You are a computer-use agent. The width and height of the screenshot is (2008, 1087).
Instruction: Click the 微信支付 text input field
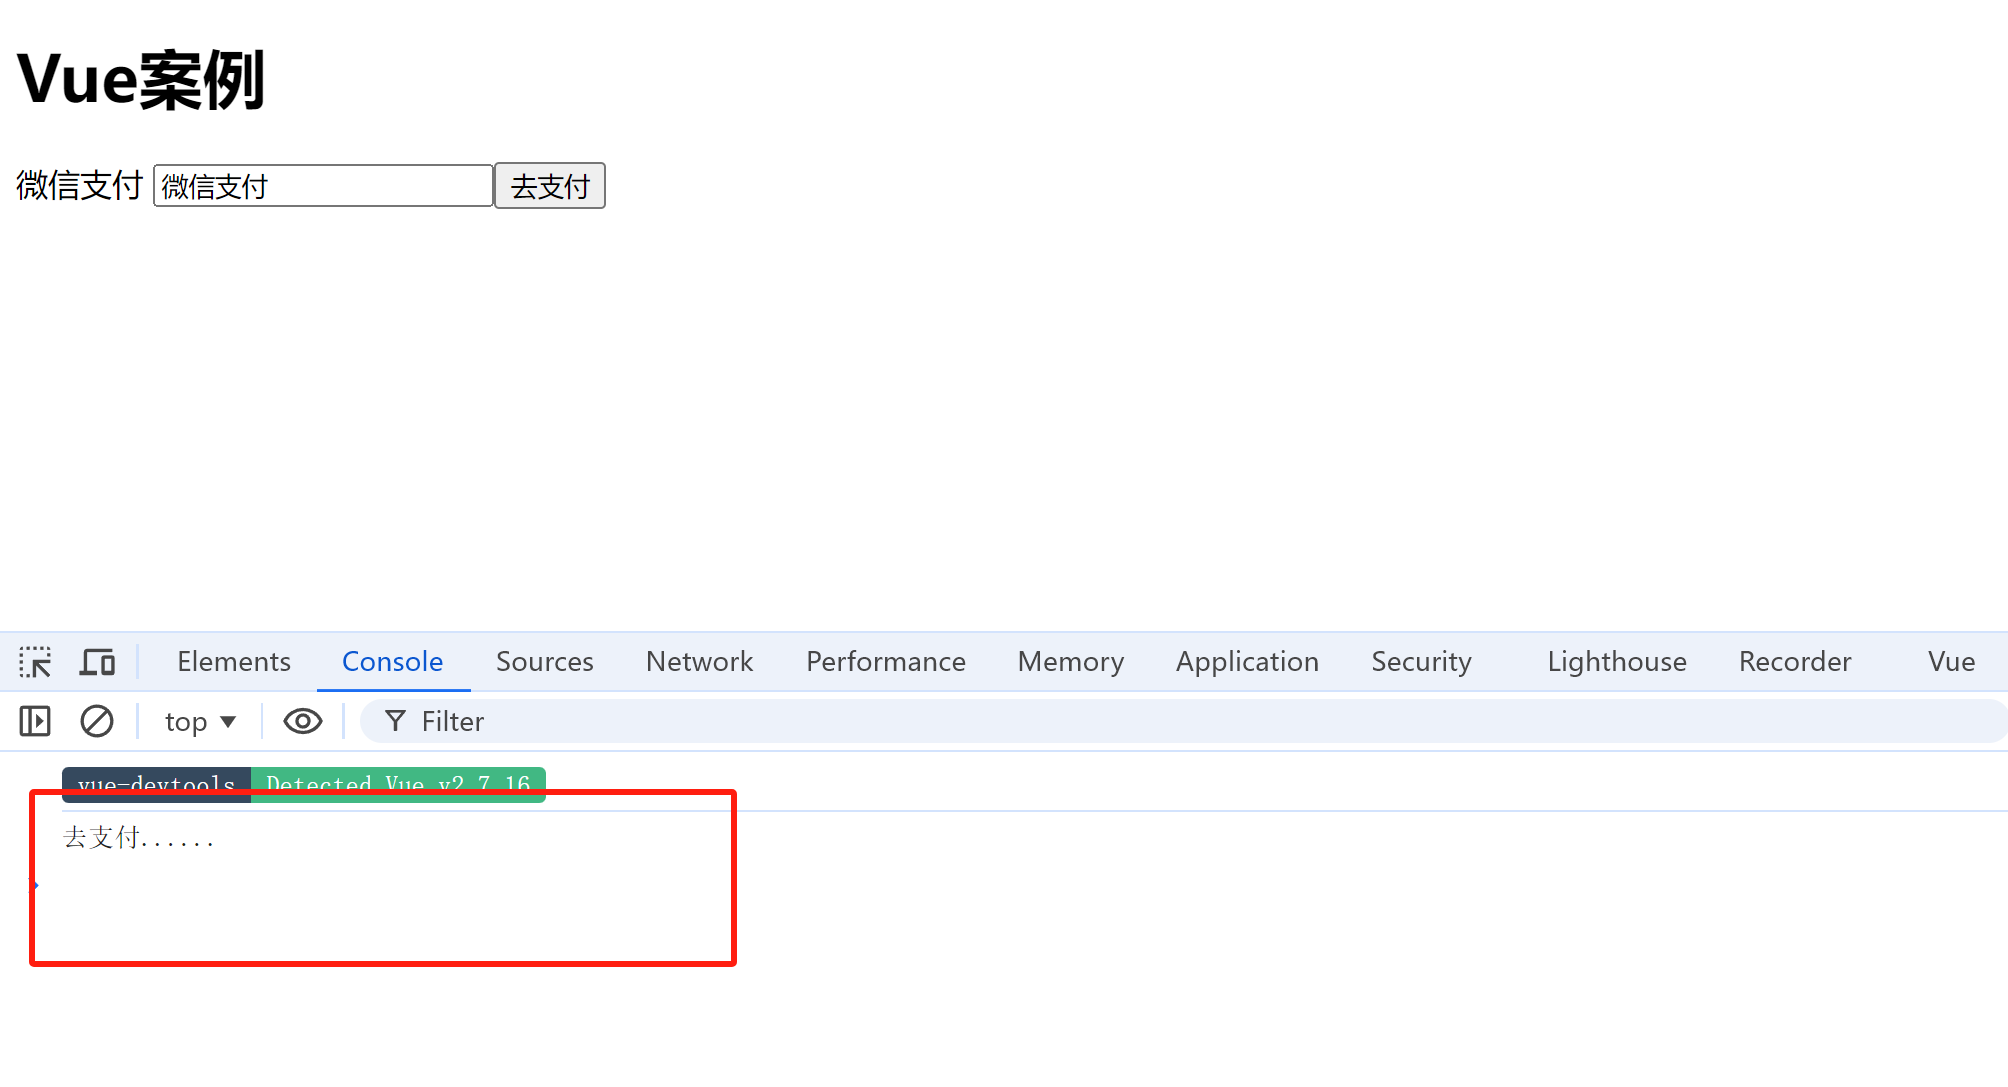point(322,186)
